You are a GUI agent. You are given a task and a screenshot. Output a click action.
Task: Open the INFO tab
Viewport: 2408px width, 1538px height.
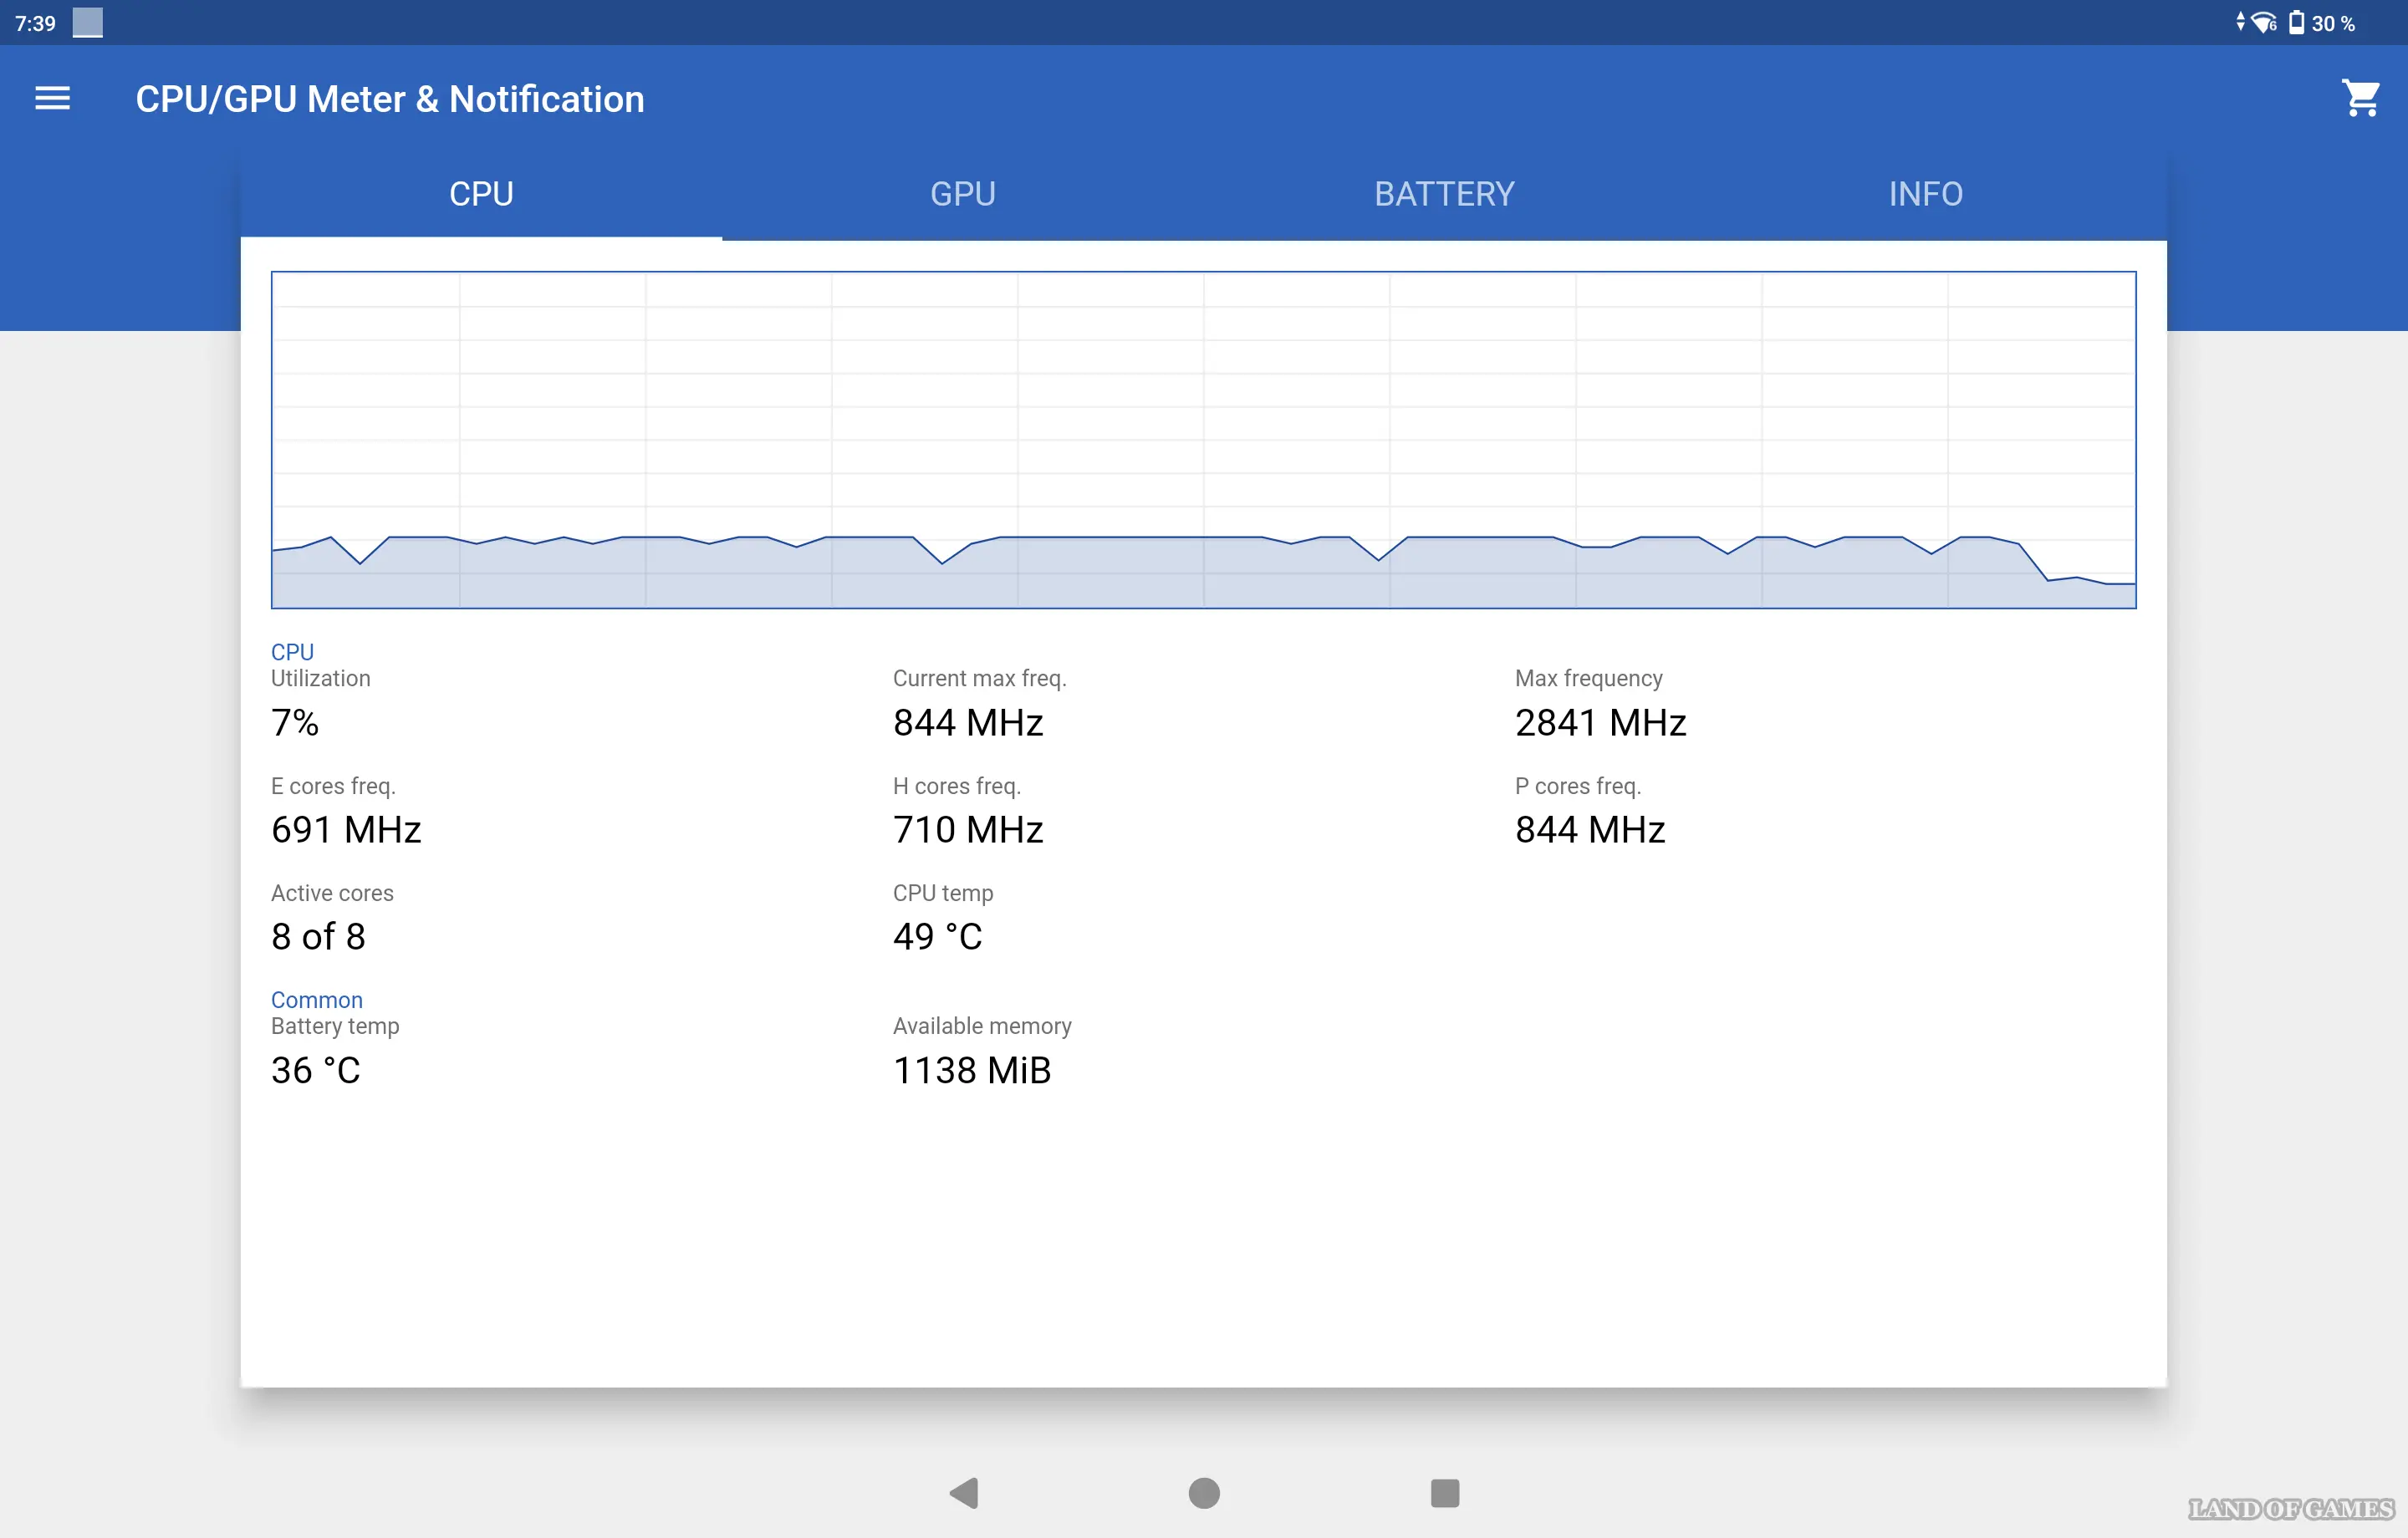point(1925,194)
